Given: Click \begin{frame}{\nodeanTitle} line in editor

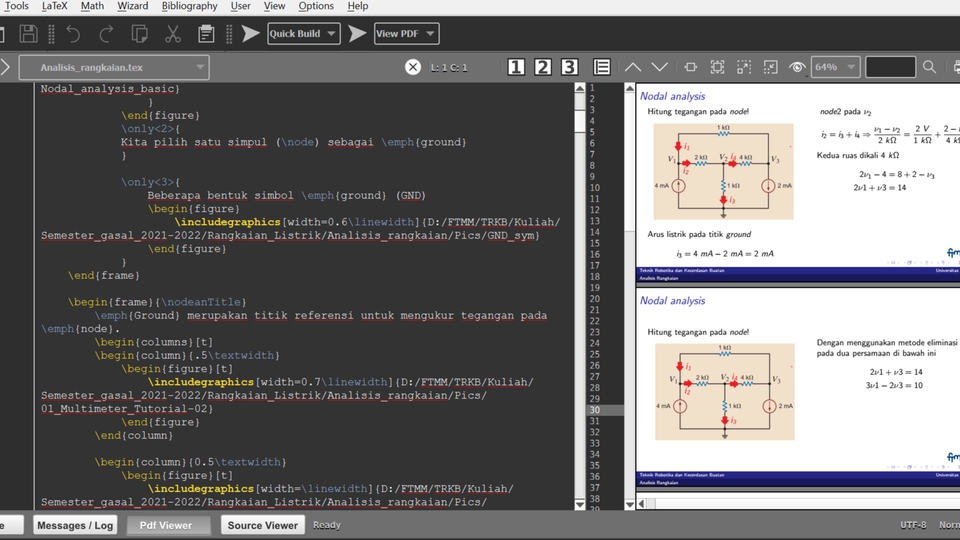Looking at the screenshot, I should [x=157, y=302].
